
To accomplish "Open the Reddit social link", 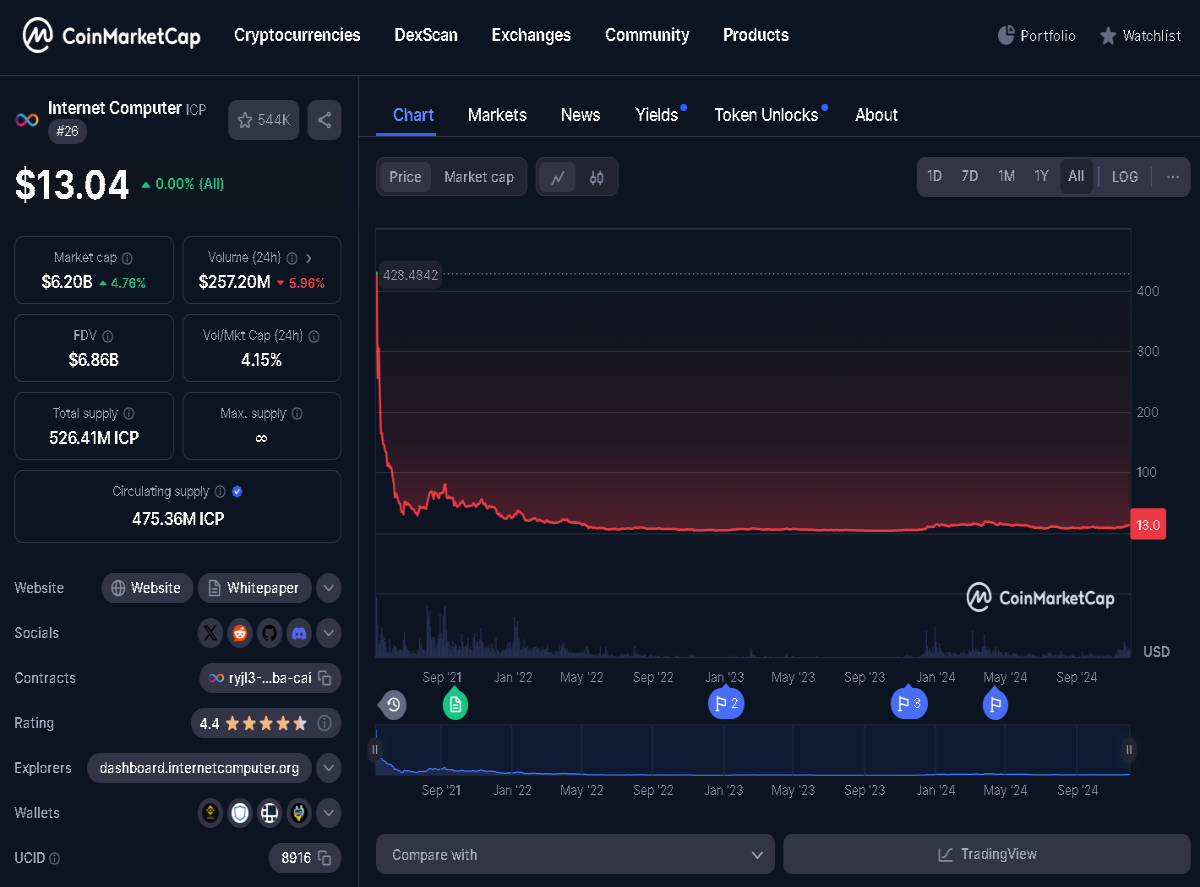I will point(239,633).
